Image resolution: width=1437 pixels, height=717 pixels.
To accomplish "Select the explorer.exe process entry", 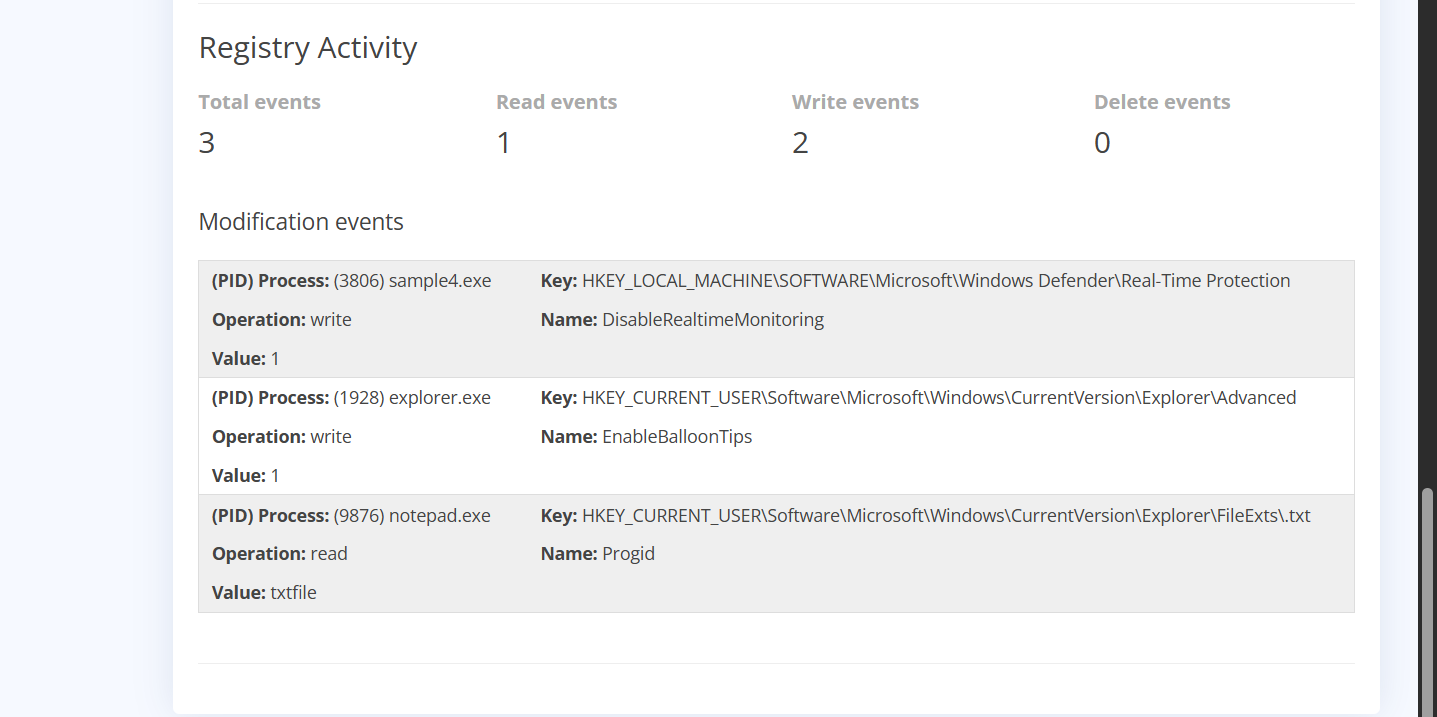I will (412, 398).
